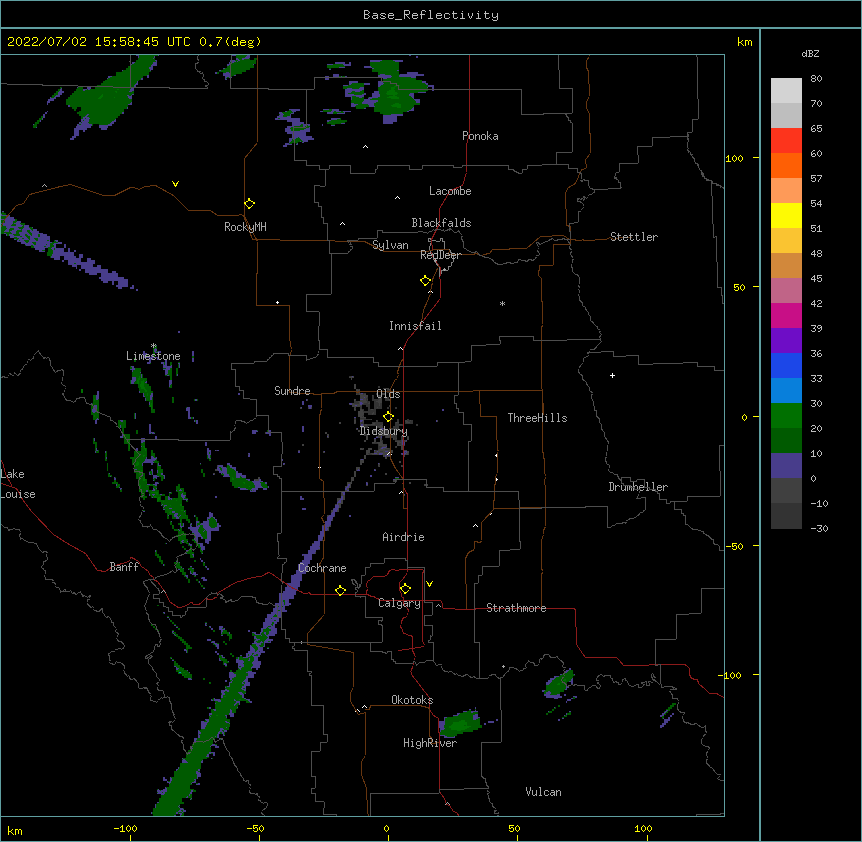The height and width of the screenshot is (842, 862).
Task: Click the Sylvan map label
Action: click(390, 245)
